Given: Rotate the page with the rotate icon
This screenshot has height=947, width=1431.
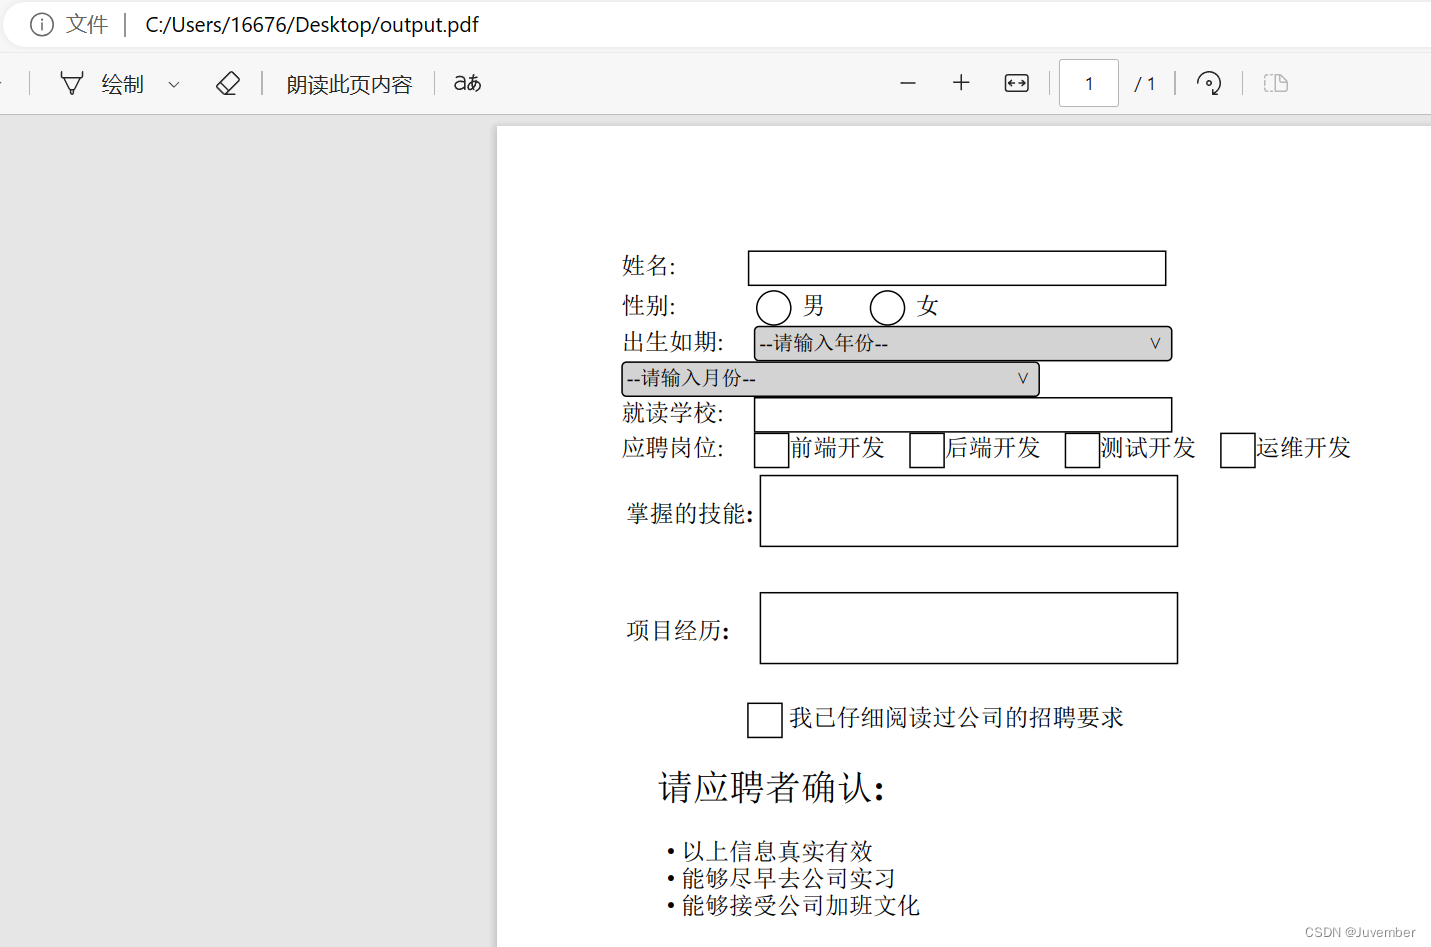Looking at the screenshot, I should coord(1209,84).
